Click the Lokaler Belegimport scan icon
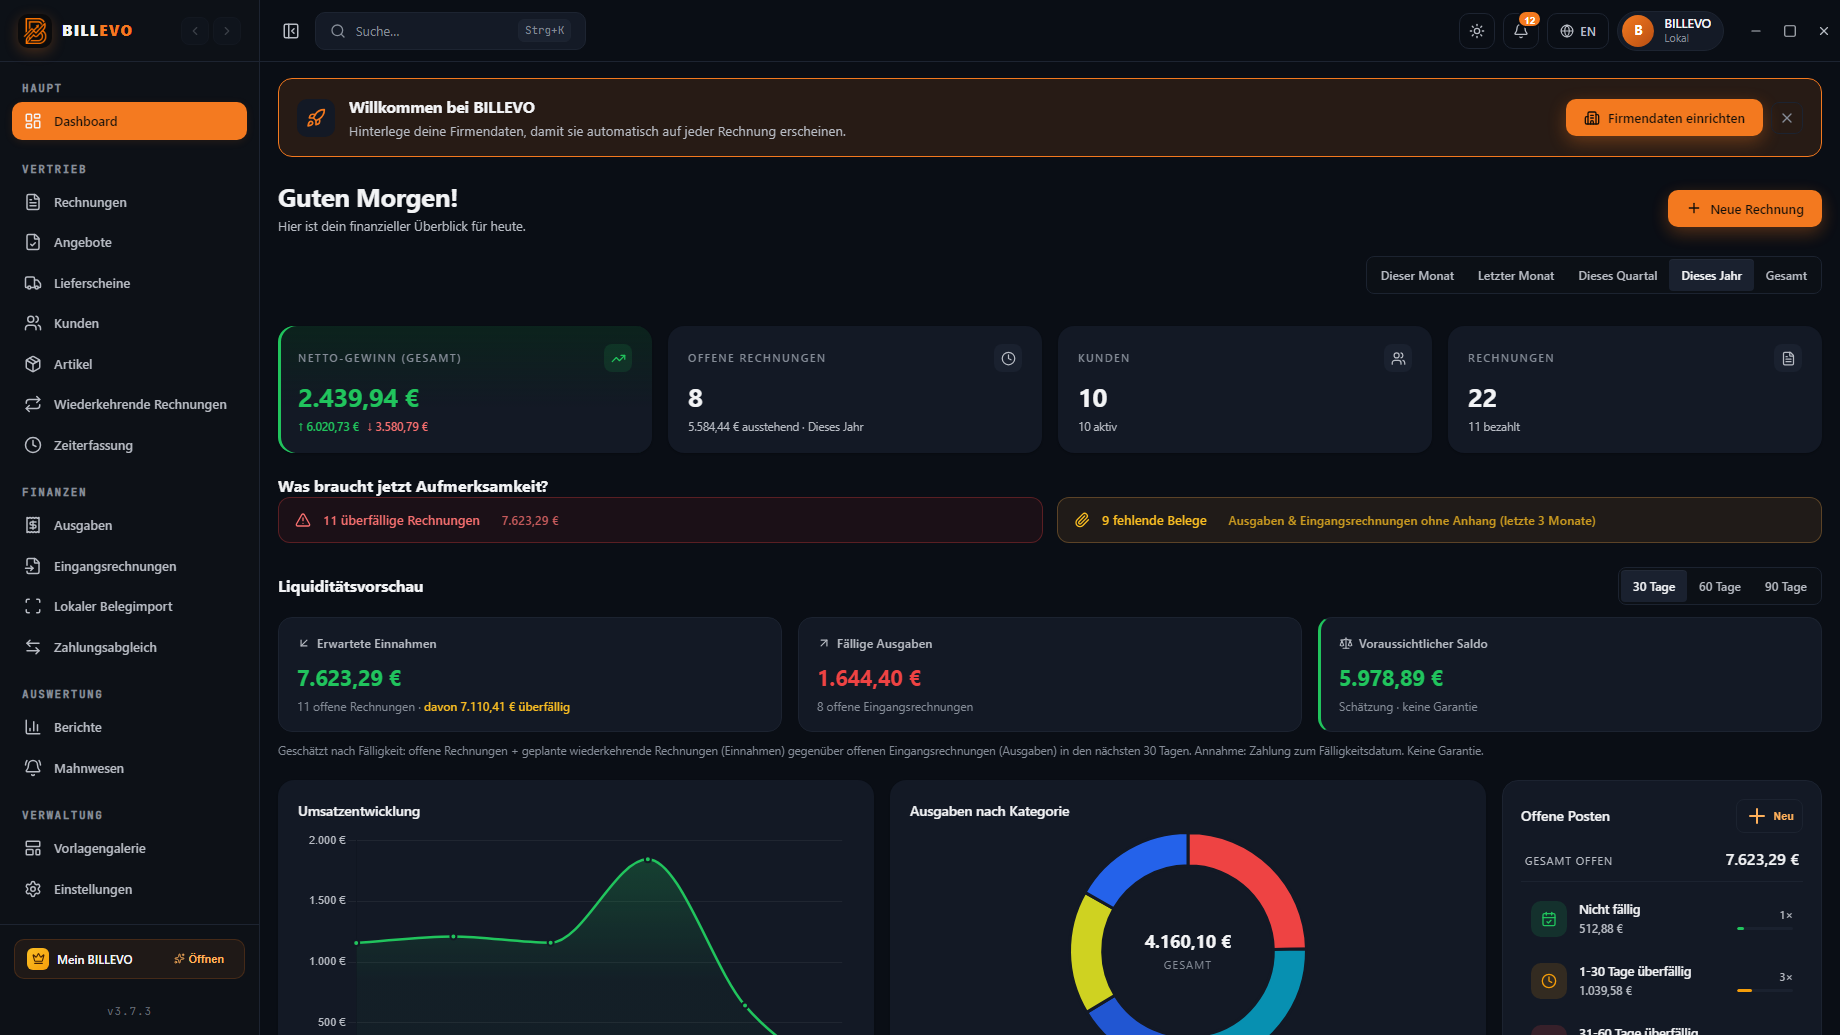1840x1035 pixels. click(33, 606)
